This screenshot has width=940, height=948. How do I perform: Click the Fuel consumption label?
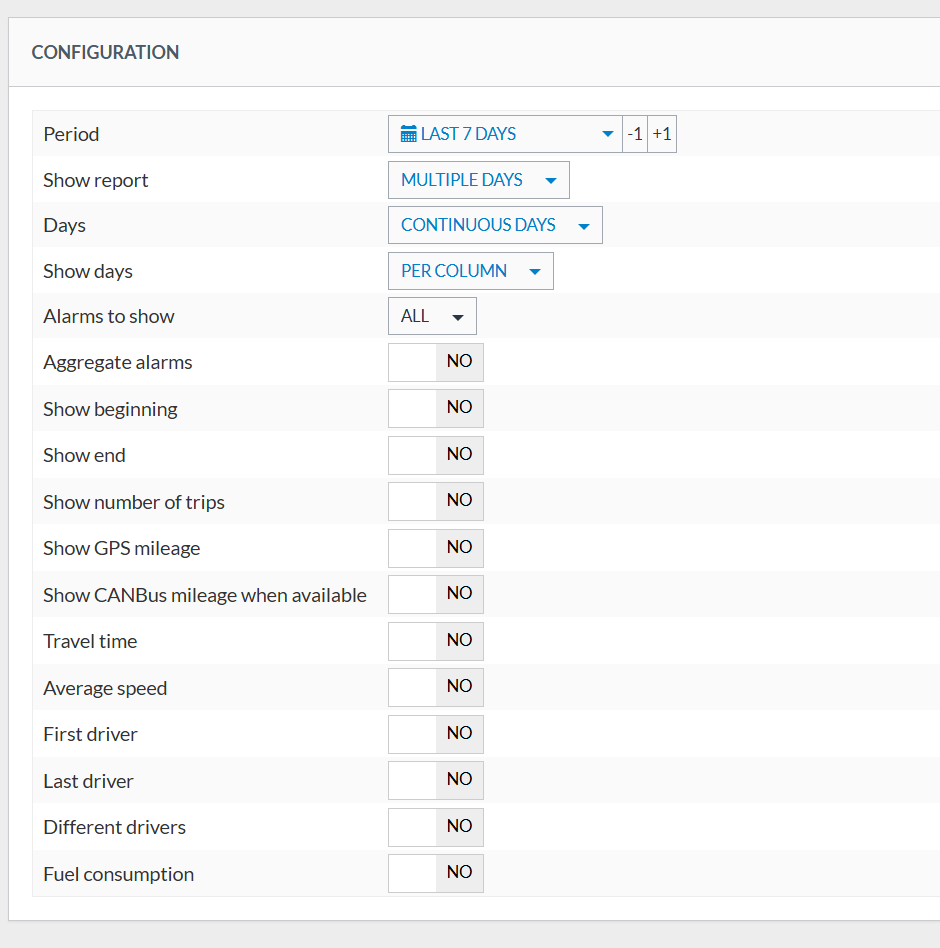click(118, 874)
